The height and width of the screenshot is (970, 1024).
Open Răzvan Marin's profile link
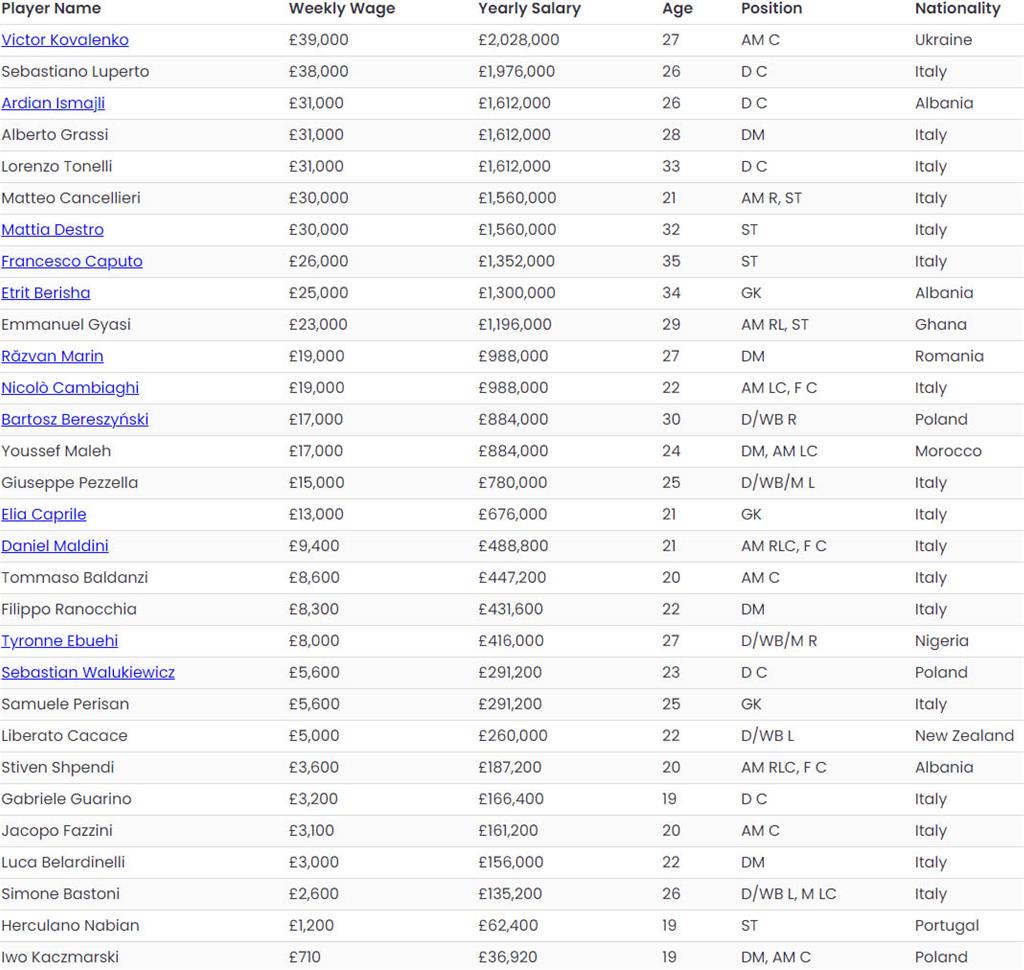tap(52, 356)
